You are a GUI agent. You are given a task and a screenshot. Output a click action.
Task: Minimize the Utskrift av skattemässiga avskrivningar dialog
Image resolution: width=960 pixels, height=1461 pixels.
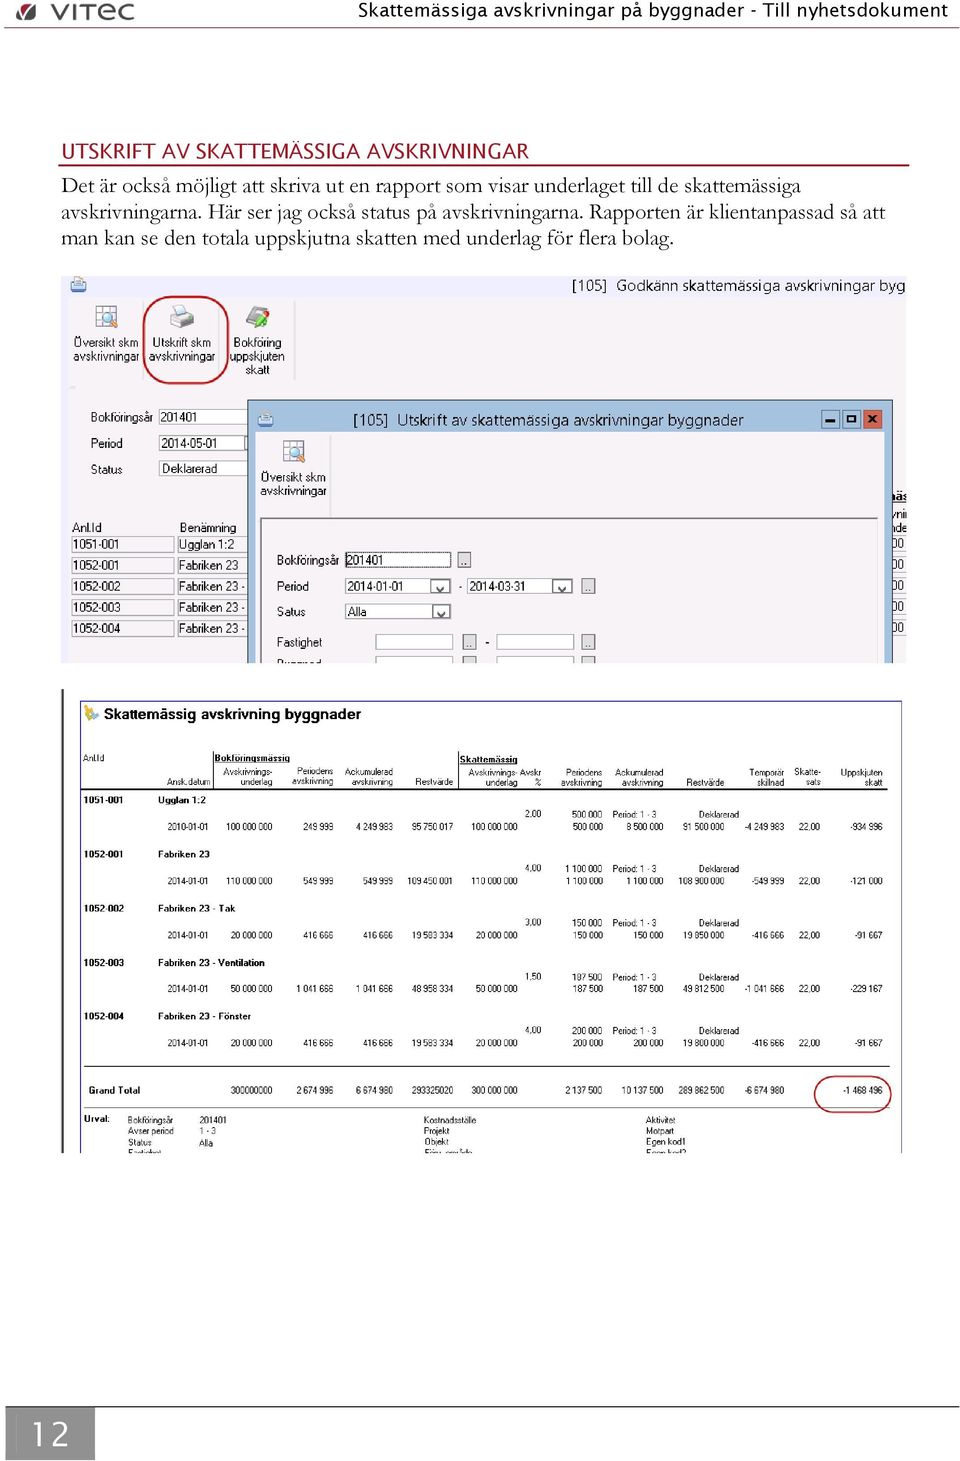click(x=830, y=419)
